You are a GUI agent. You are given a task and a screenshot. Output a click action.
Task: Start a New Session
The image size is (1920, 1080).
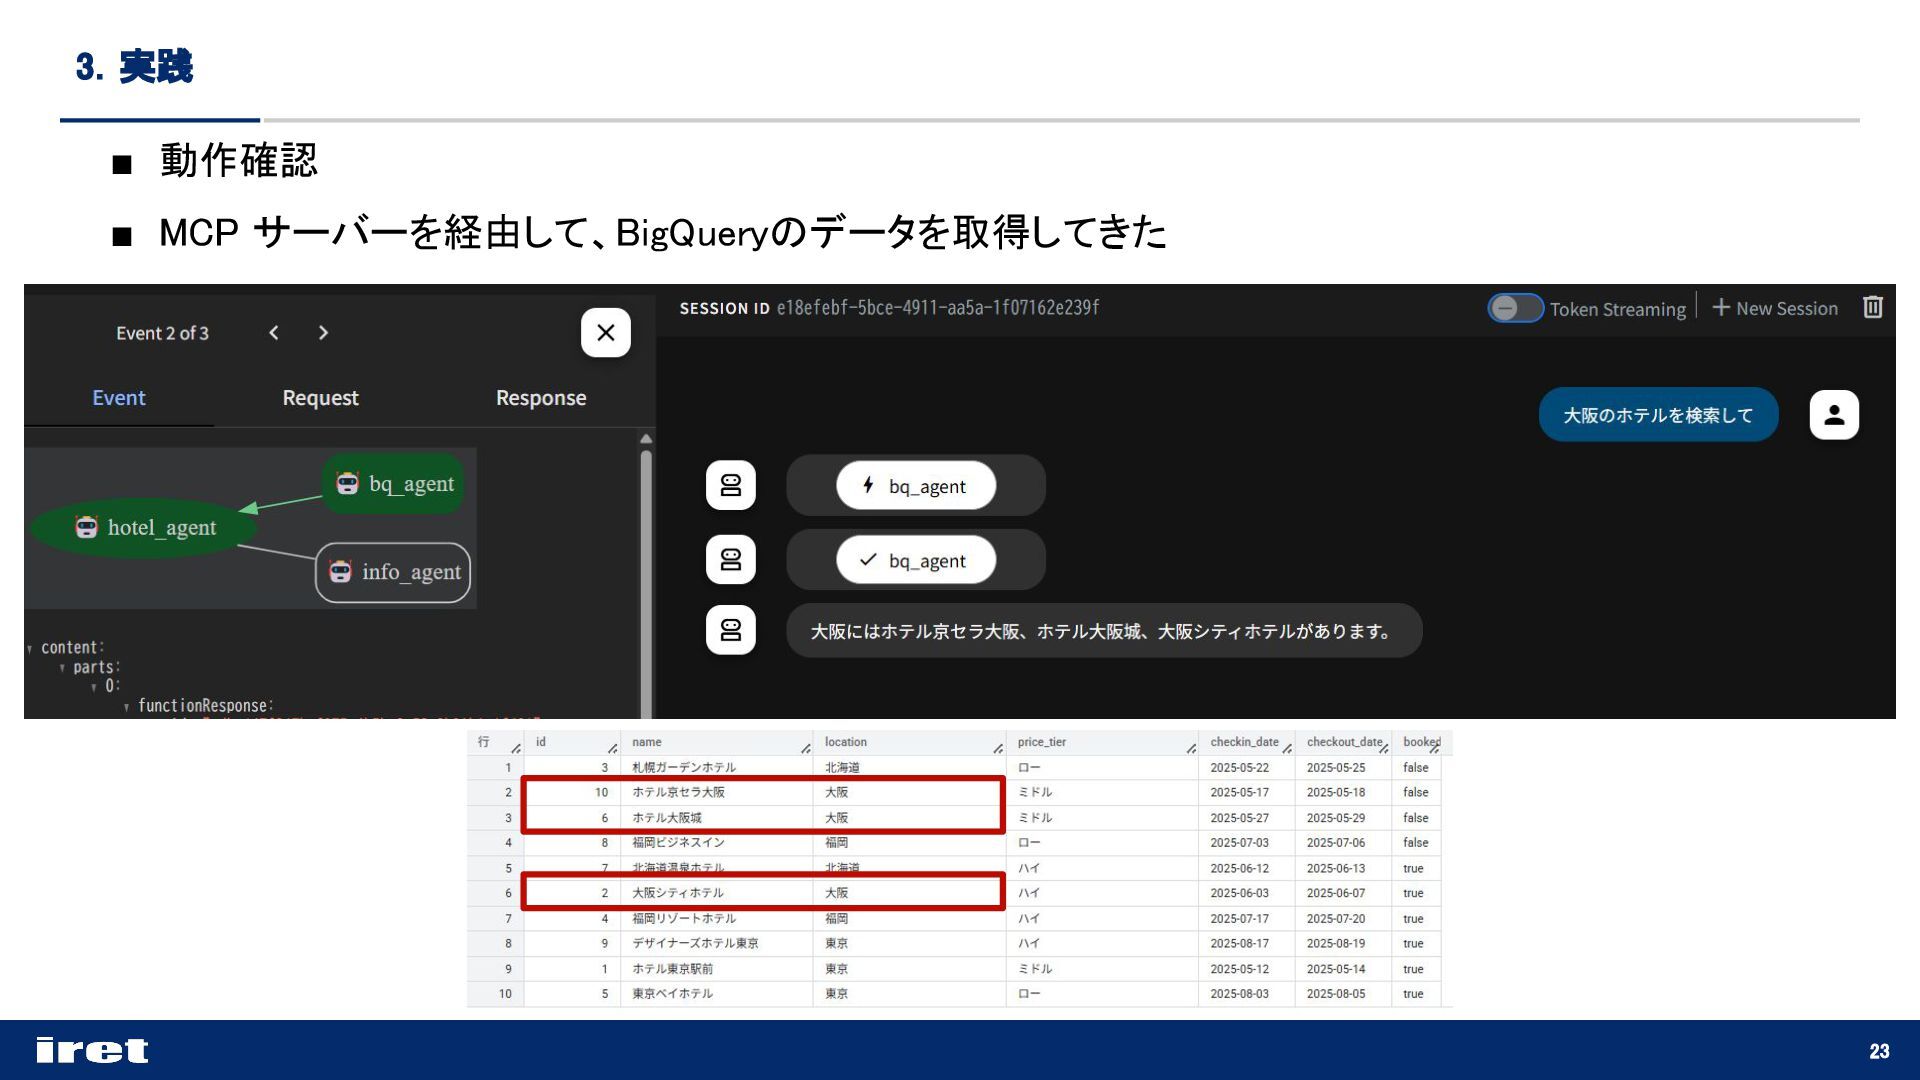(1775, 308)
